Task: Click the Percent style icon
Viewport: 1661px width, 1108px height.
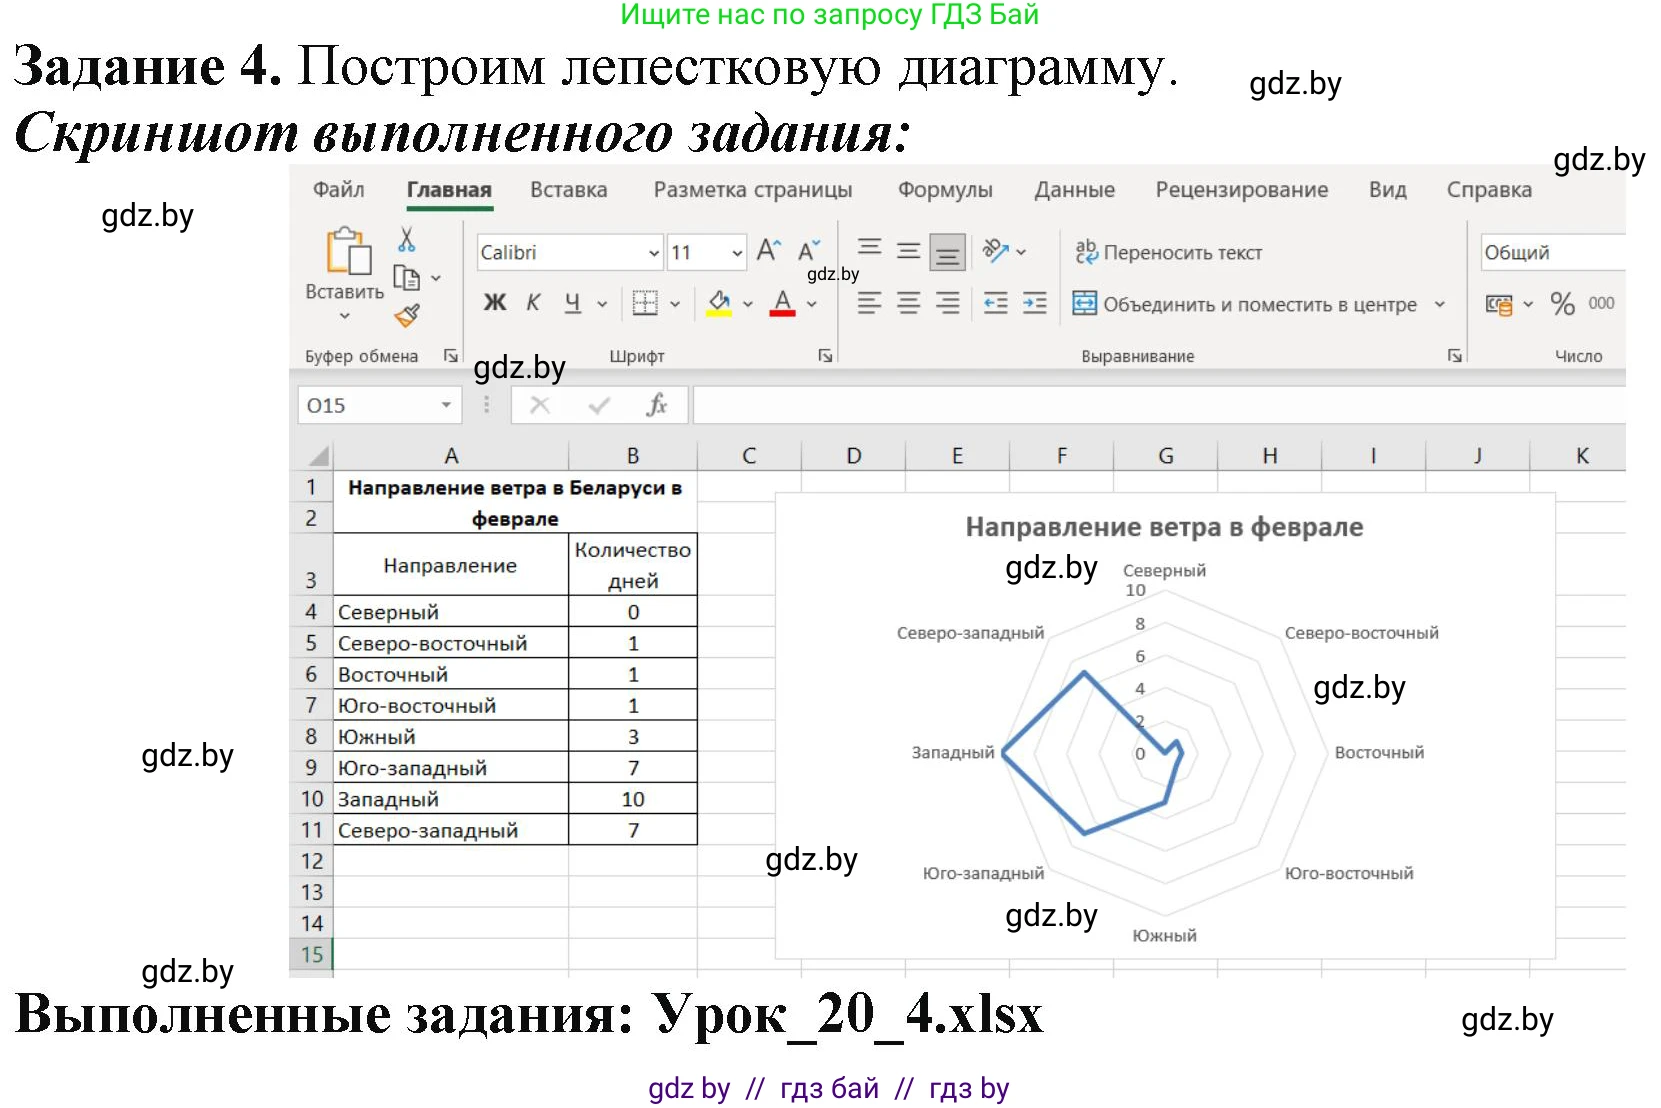Action: [x=1563, y=305]
